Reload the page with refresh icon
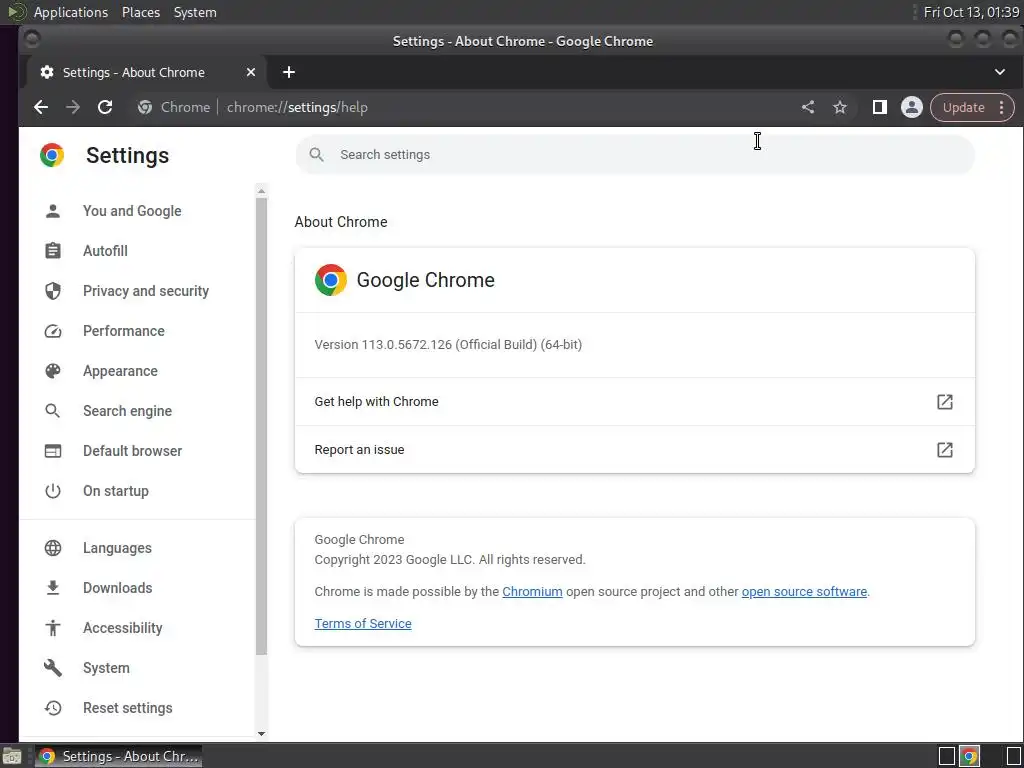The height and width of the screenshot is (768, 1024). point(105,108)
